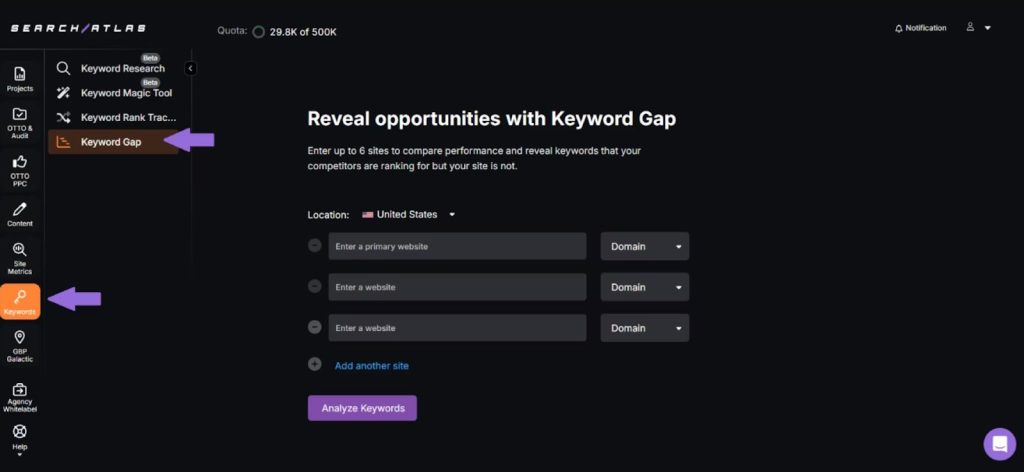This screenshot has width=1024, height=472.
Task: Open the Content pencil icon
Action: 20,214
